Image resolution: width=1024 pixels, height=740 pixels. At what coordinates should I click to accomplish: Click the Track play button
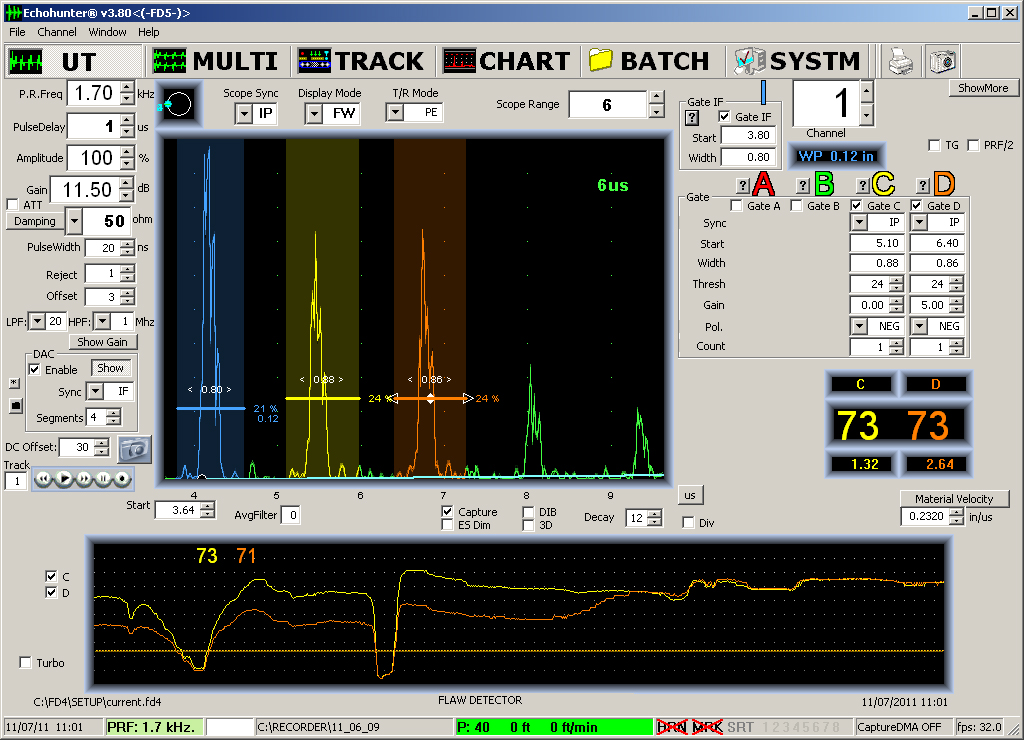tap(64, 479)
